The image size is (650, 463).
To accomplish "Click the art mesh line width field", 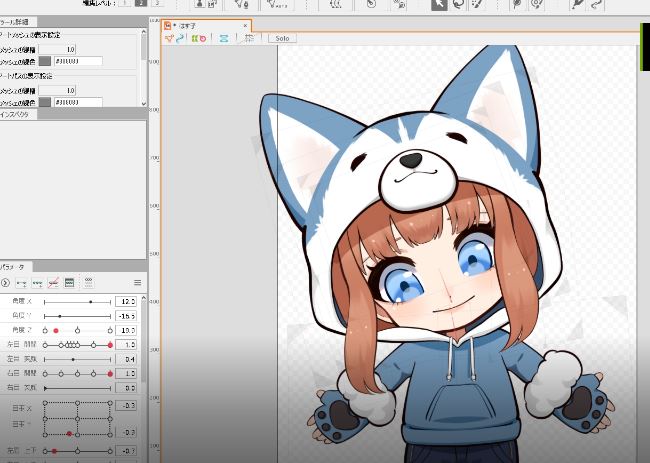I will [x=57, y=49].
